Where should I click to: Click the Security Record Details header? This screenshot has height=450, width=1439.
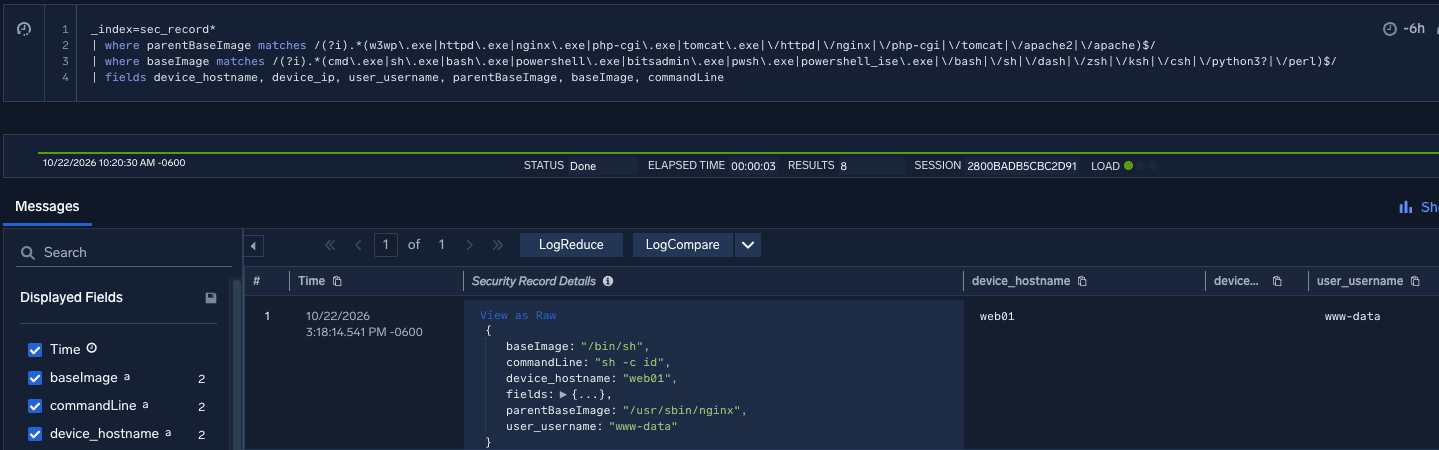pos(534,282)
